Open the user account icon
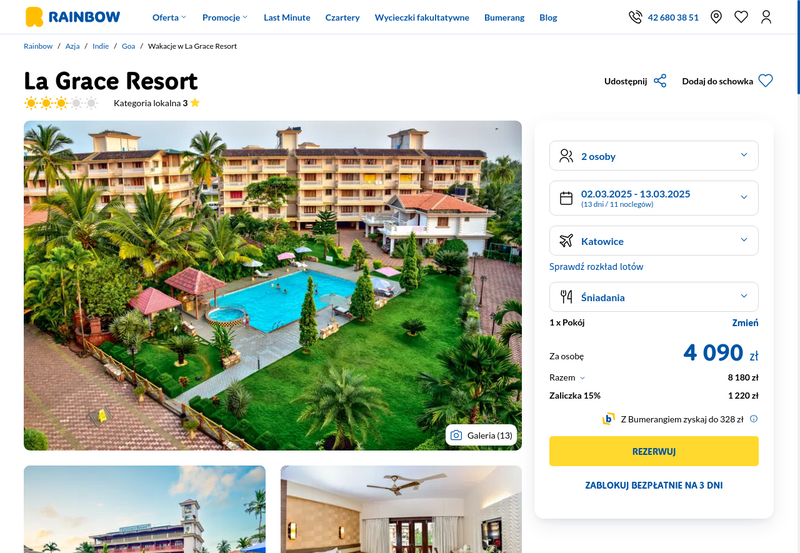Image resolution: width=800 pixels, height=553 pixels. coord(766,17)
